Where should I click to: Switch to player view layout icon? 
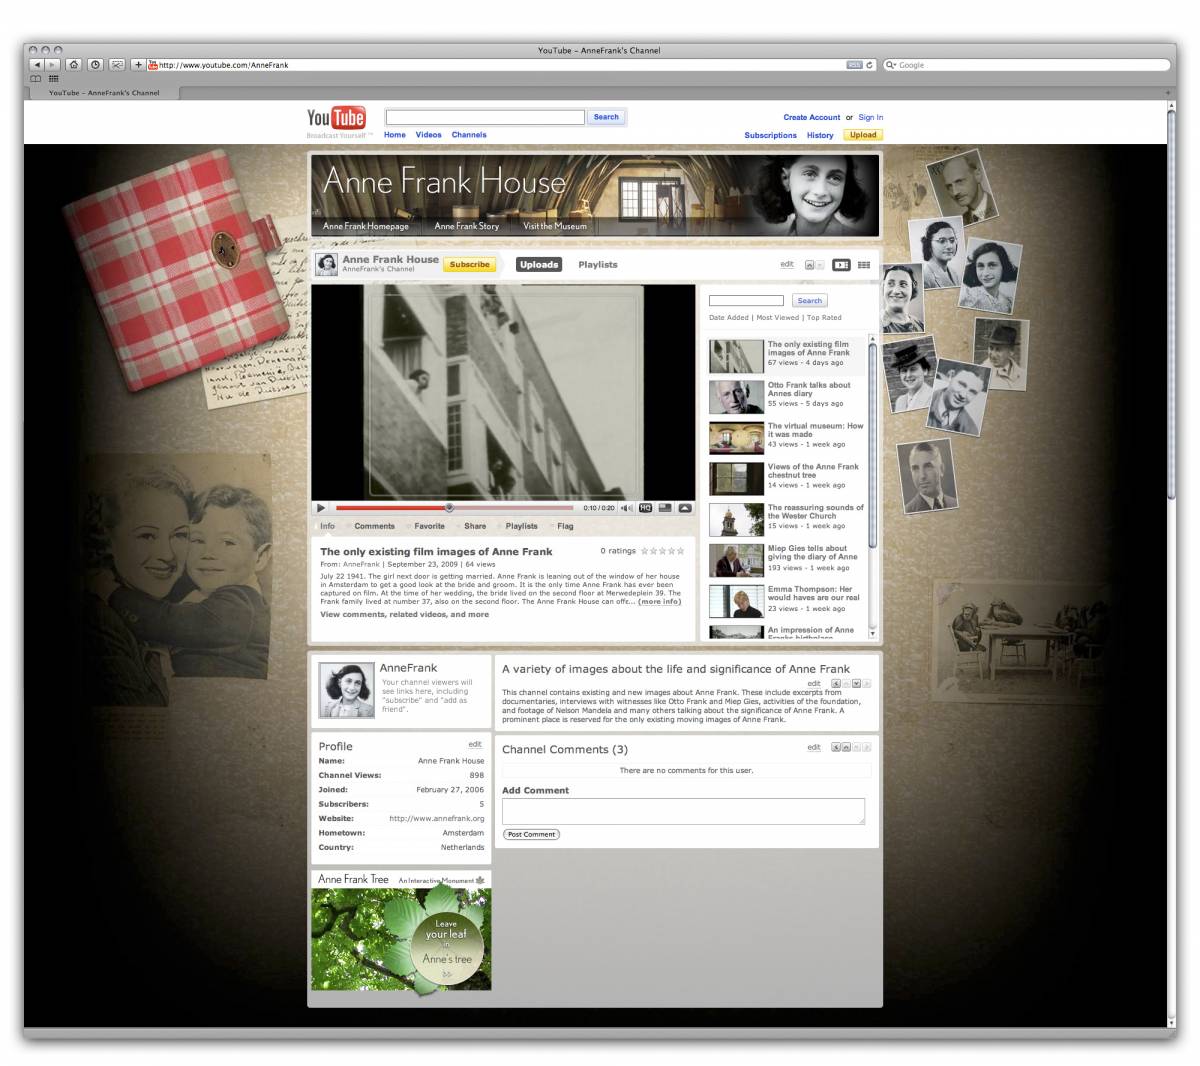pyautogui.click(x=842, y=265)
